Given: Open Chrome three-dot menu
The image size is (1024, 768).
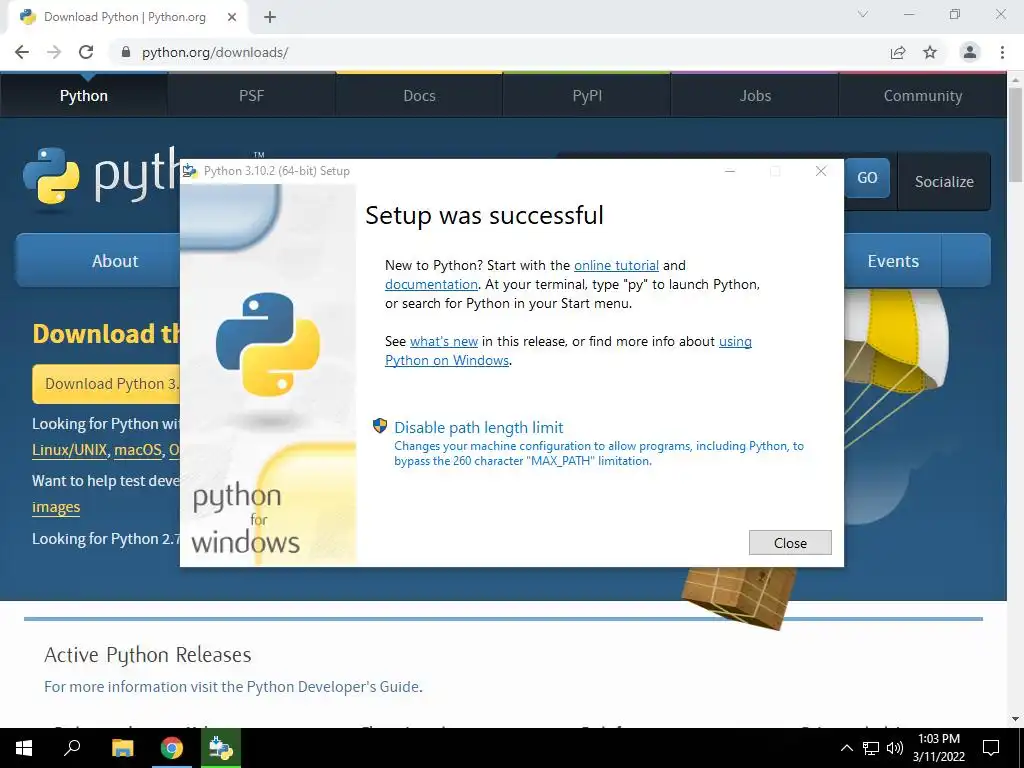Looking at the screenshot, I should pyautogui.click(x=1002, y=52).
